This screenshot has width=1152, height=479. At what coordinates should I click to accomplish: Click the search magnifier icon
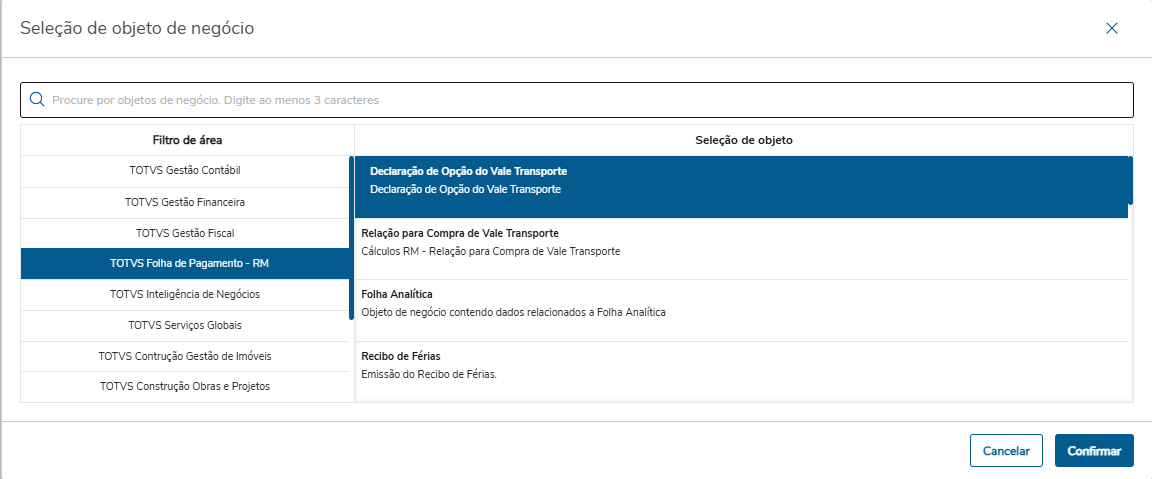coord(37,100)
